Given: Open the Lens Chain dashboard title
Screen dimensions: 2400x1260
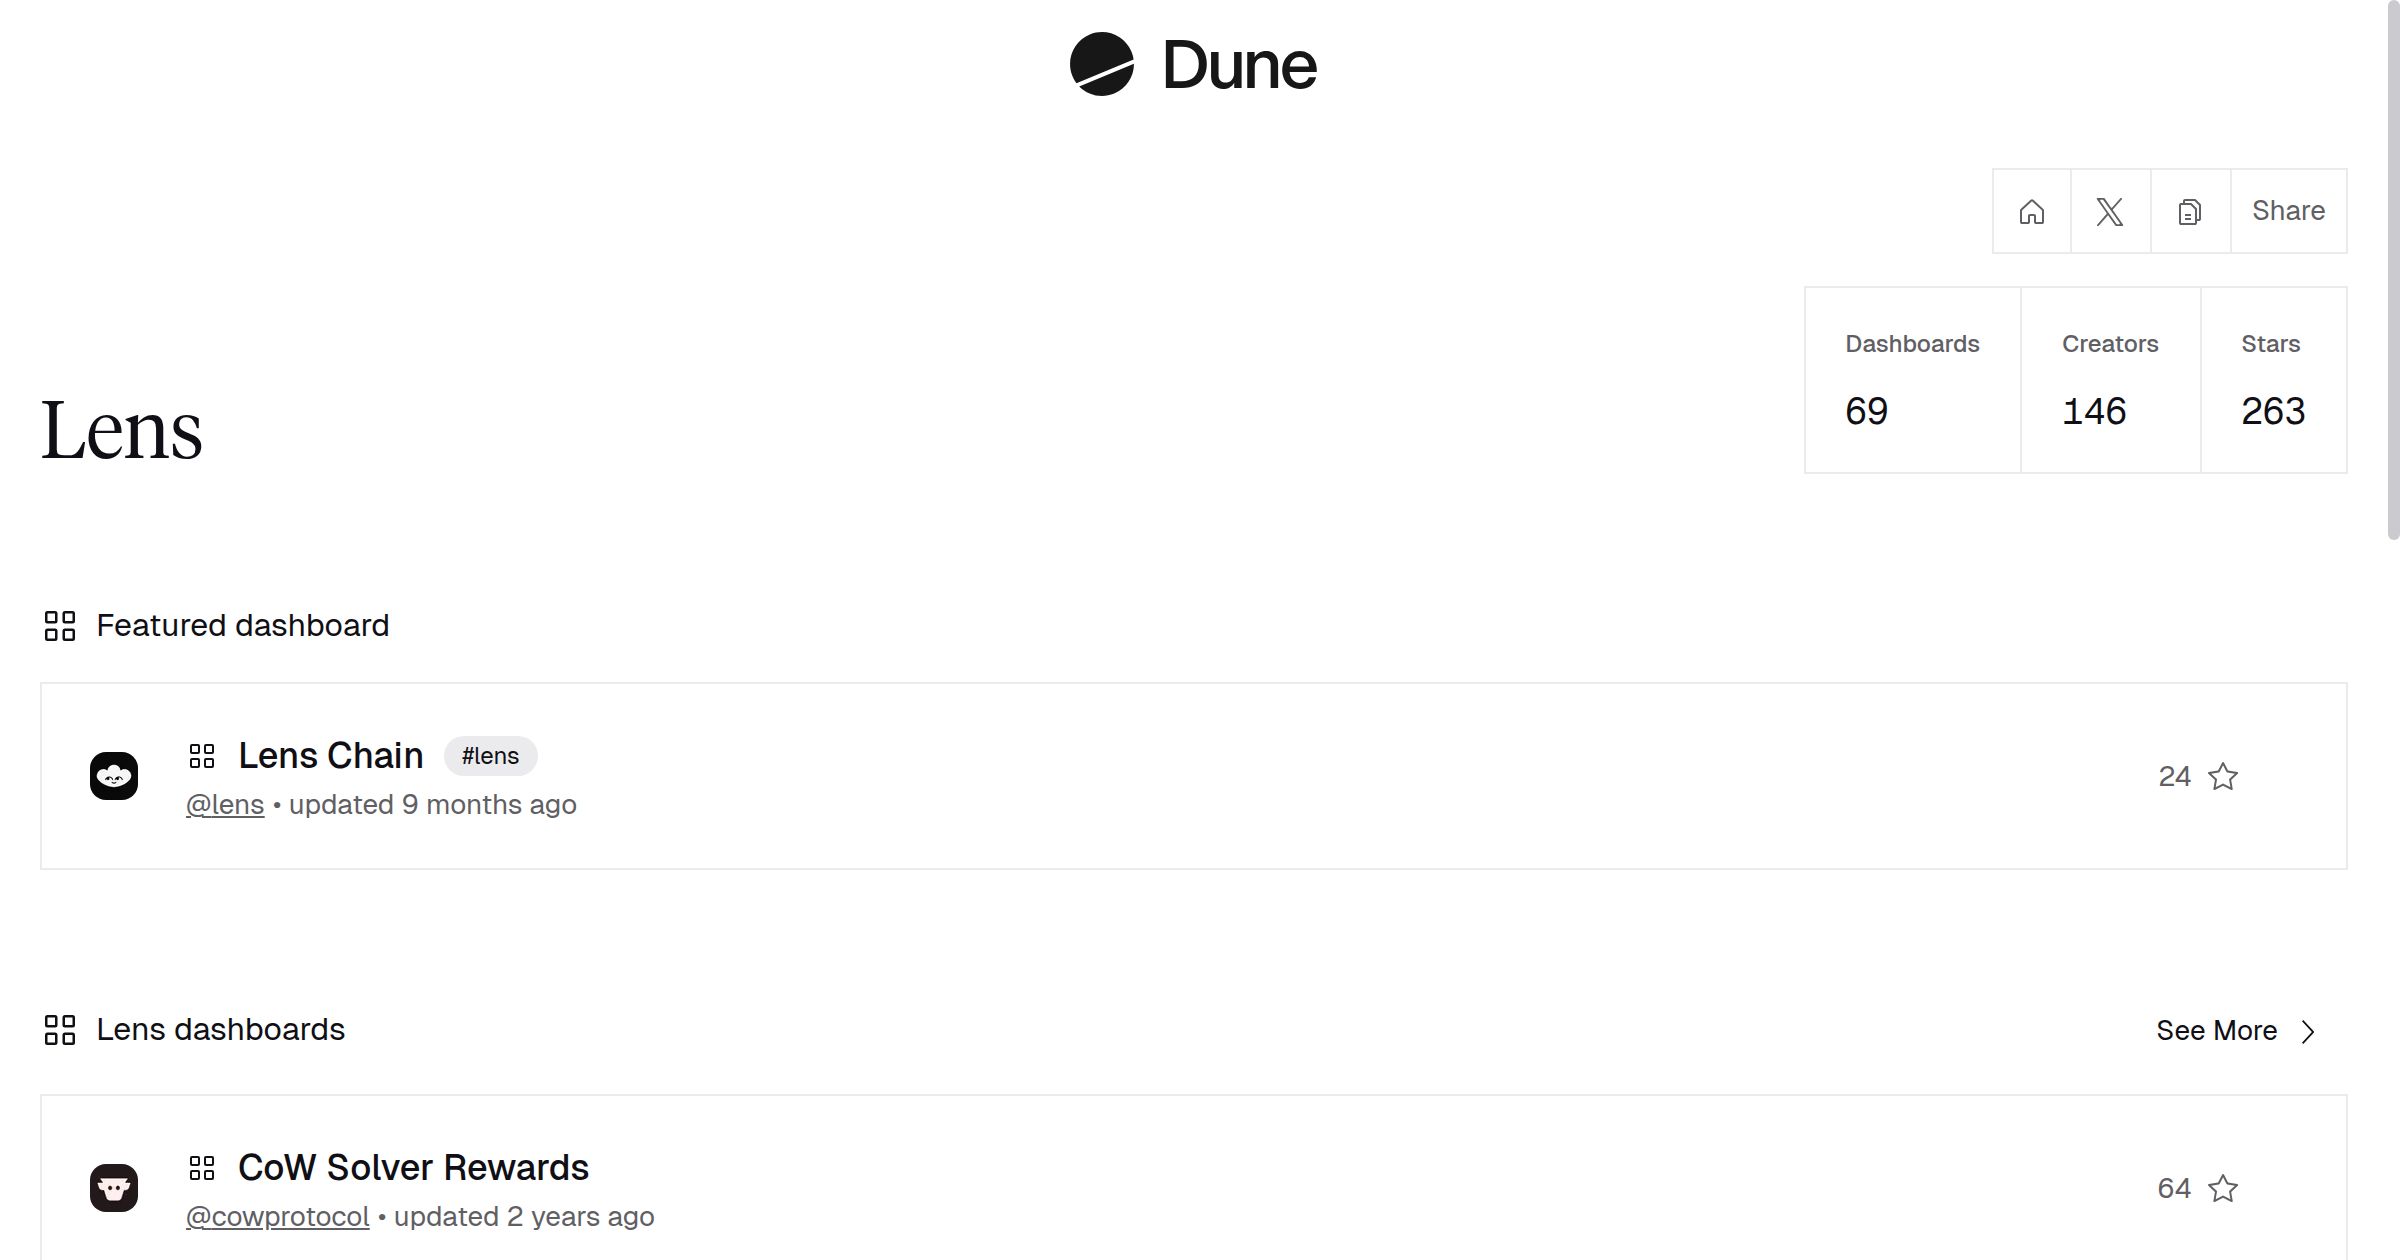Looking at the screenshot, I should (330, 756).
